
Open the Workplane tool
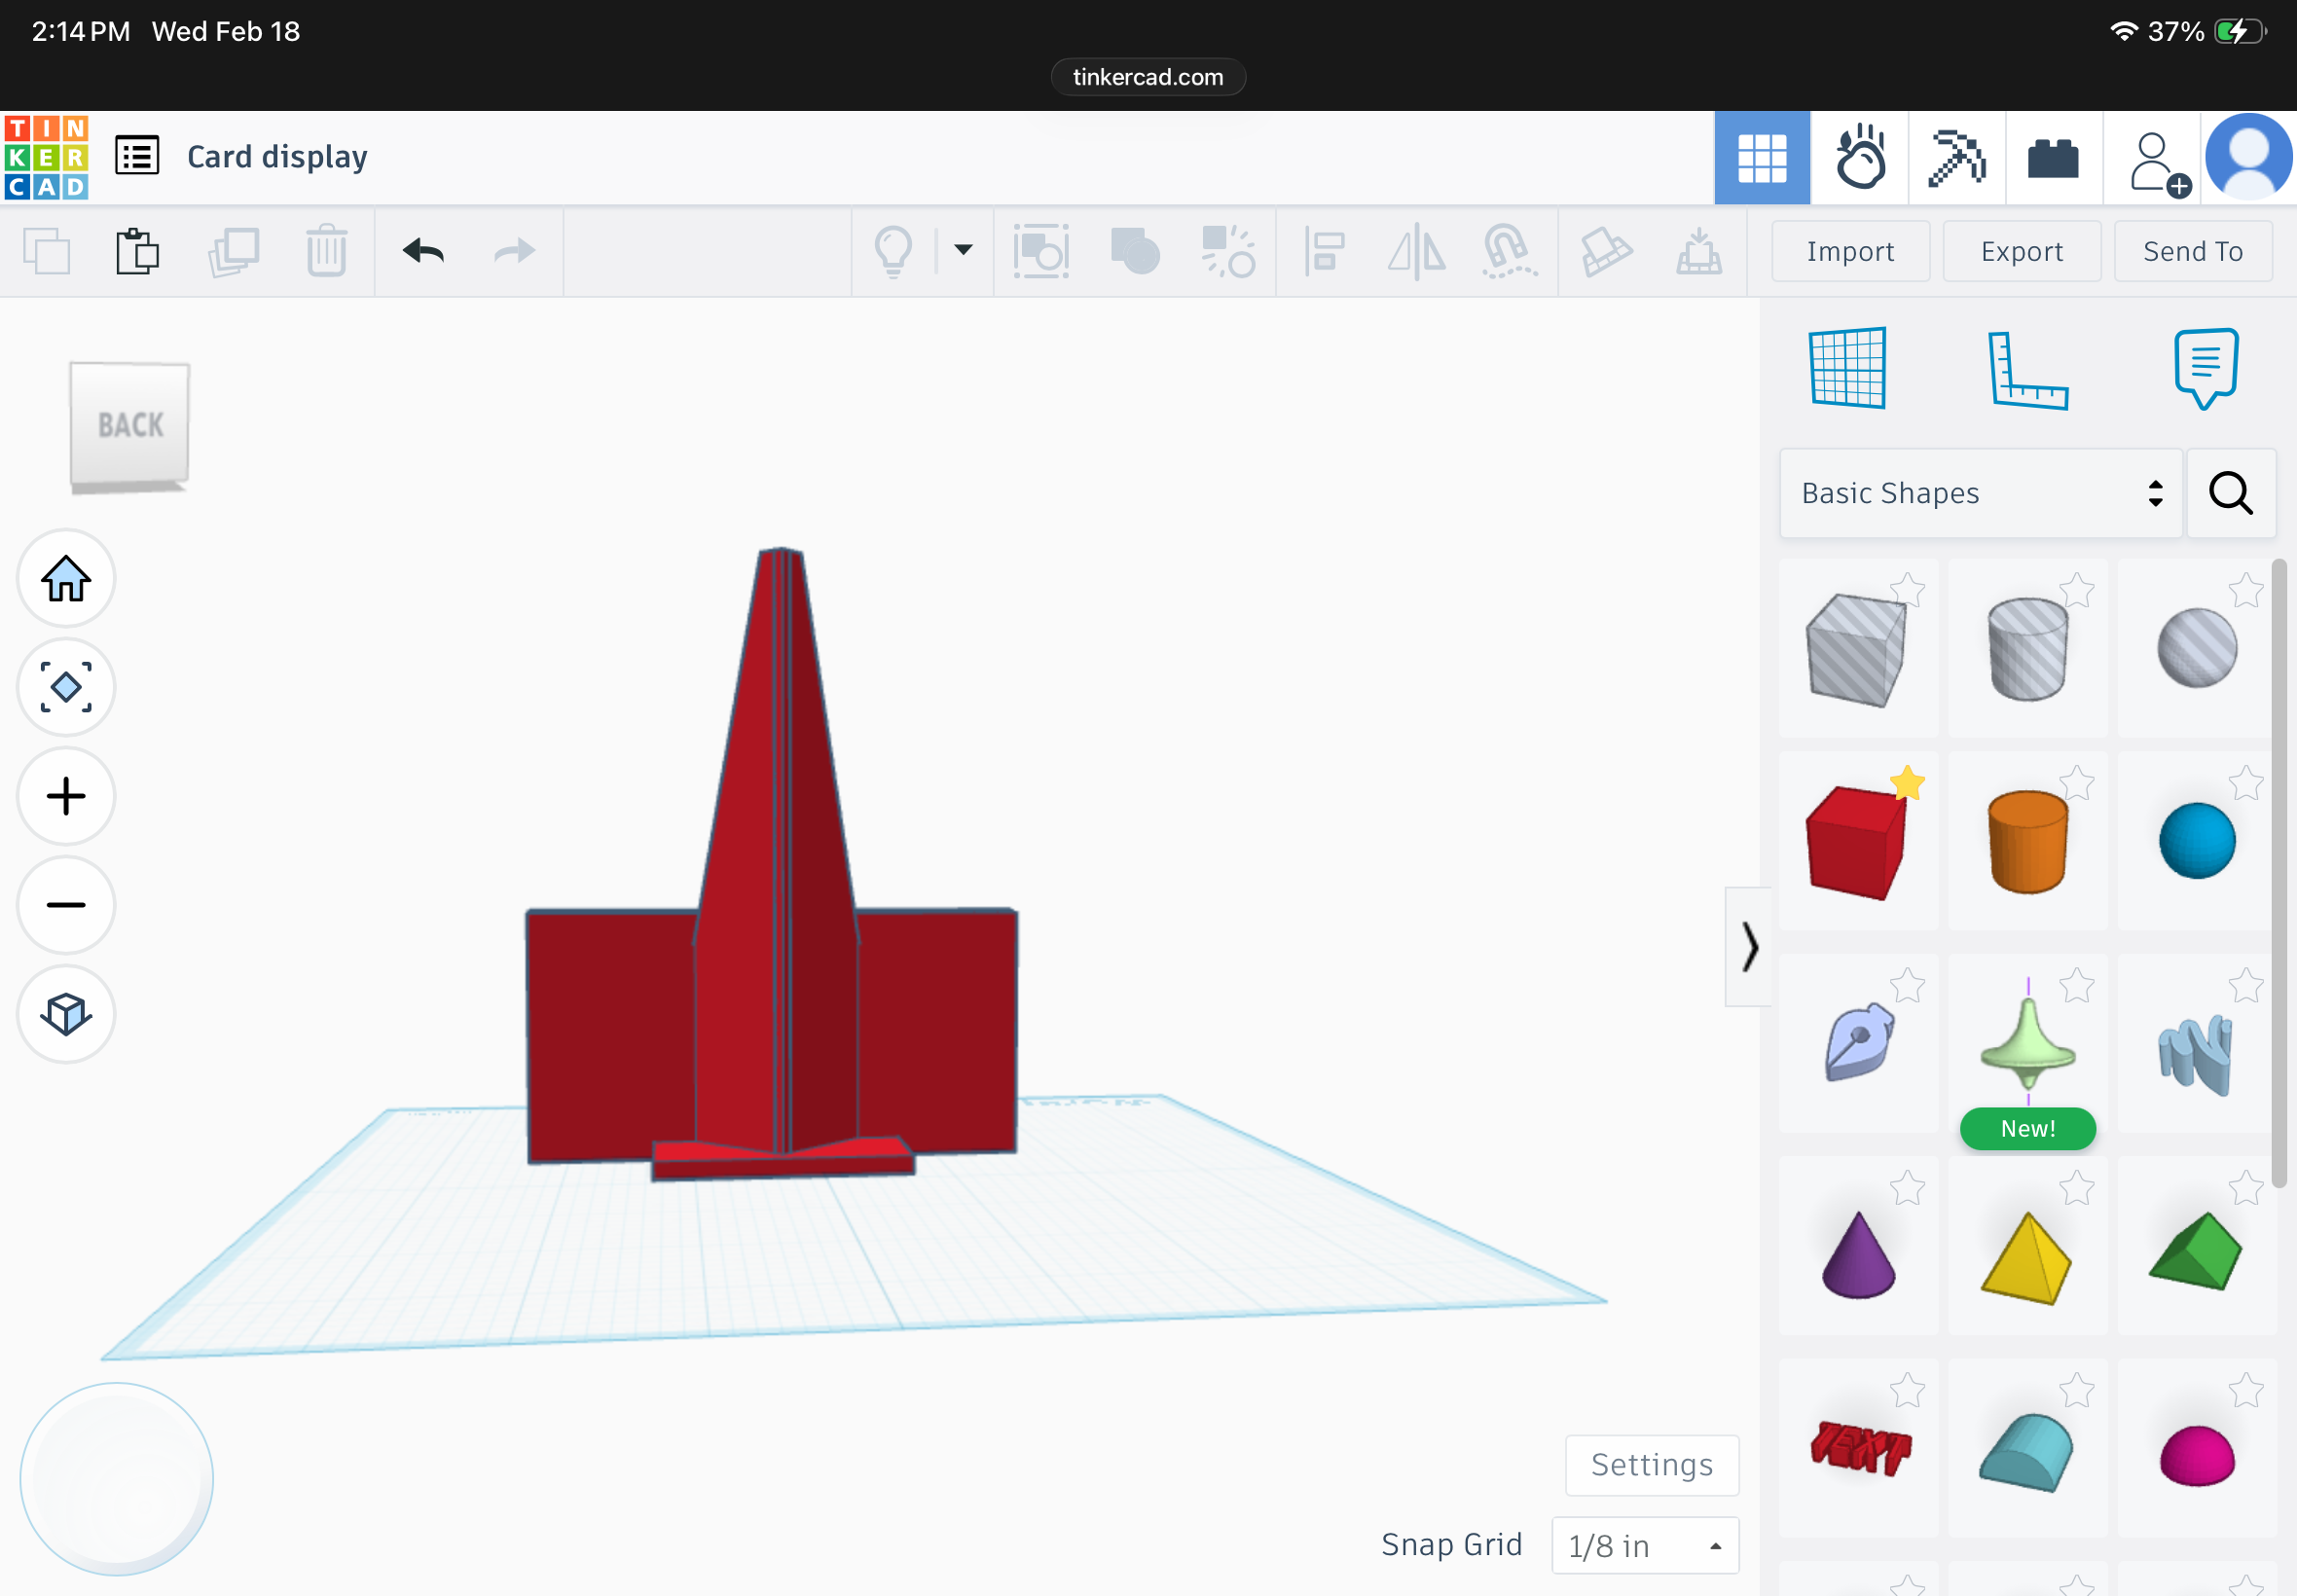[x=1847, y=368]
